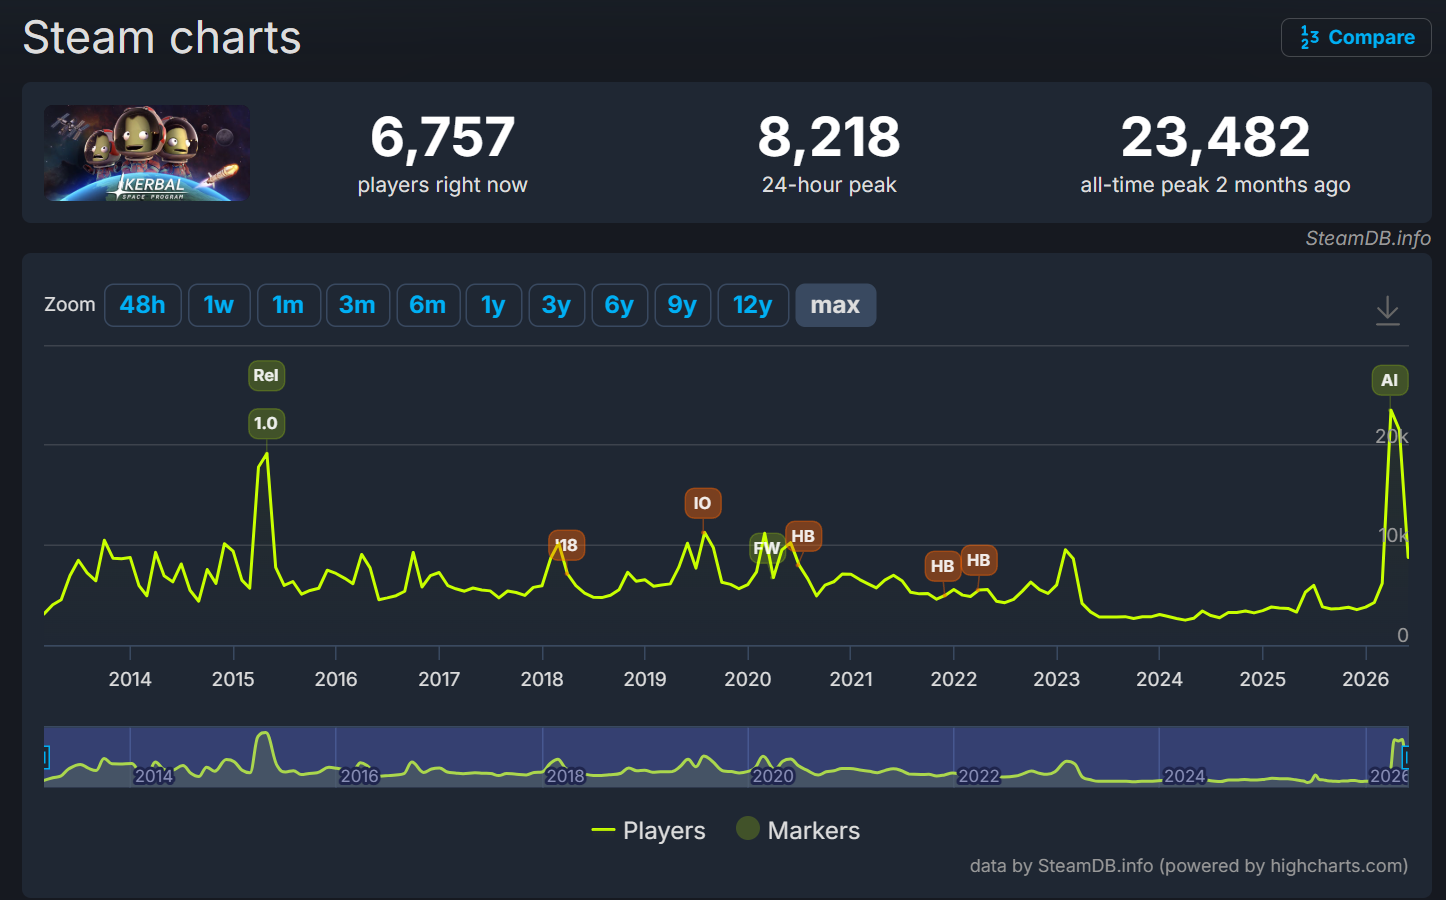Screen dimensions: 1446x900
Task: Open the data by SteamDB.info credit link
Action: click(x=1189, y=866)
